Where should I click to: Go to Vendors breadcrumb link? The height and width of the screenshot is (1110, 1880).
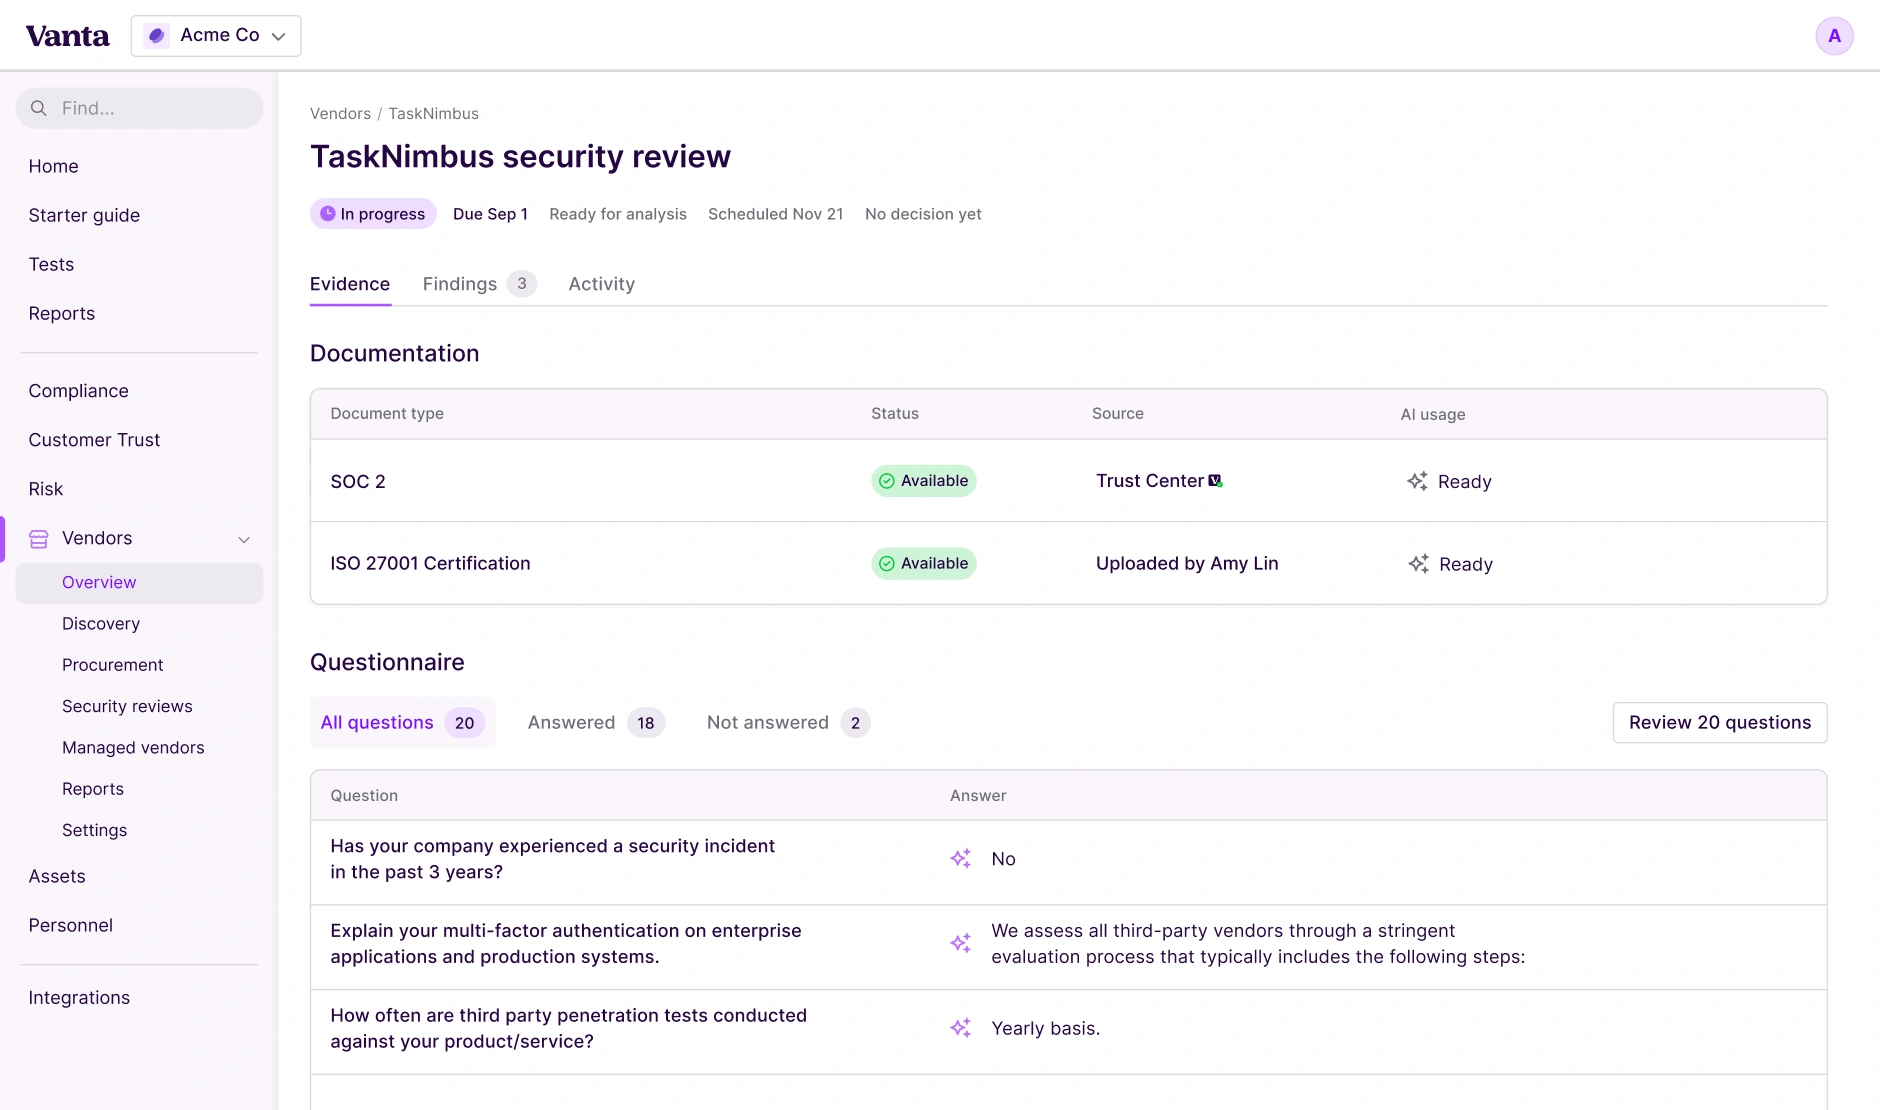340,114
